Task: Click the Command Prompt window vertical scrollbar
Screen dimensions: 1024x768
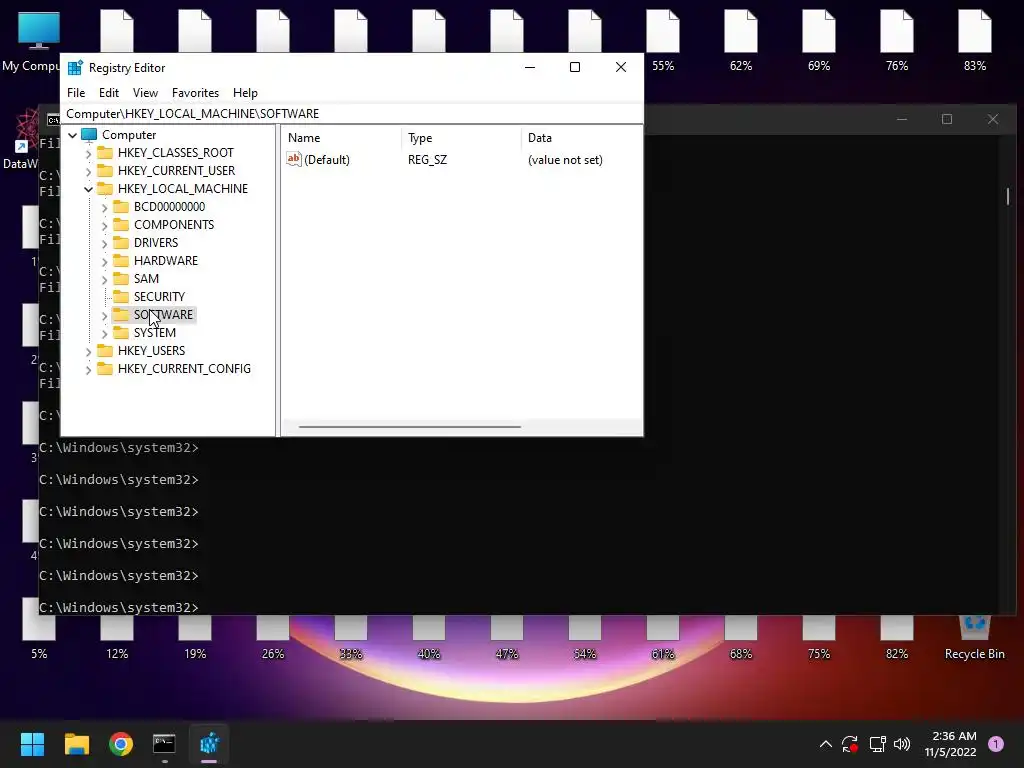Action: click(x=1008, y=196)
